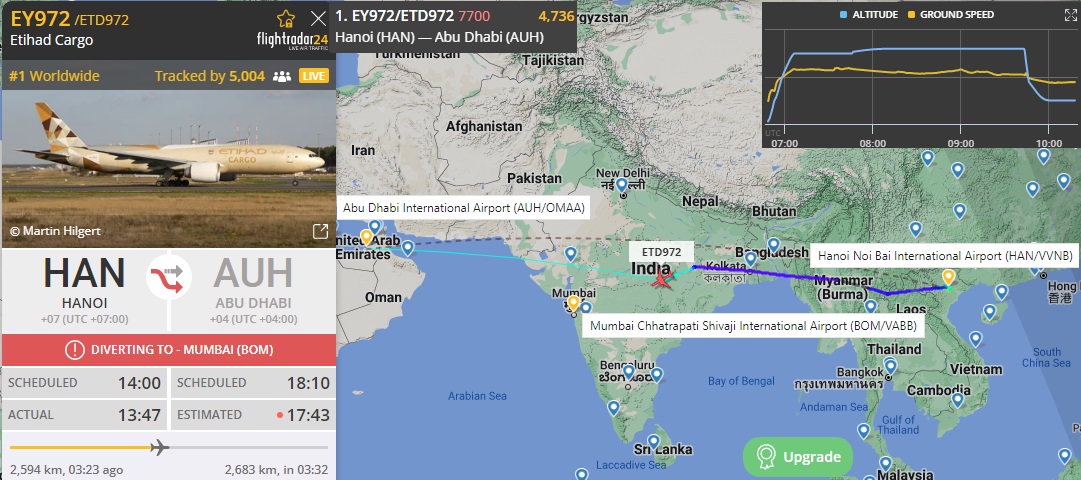Click the flight progress bar plane marker
The height and width of the screenshot is (480, 1081).
159,447
